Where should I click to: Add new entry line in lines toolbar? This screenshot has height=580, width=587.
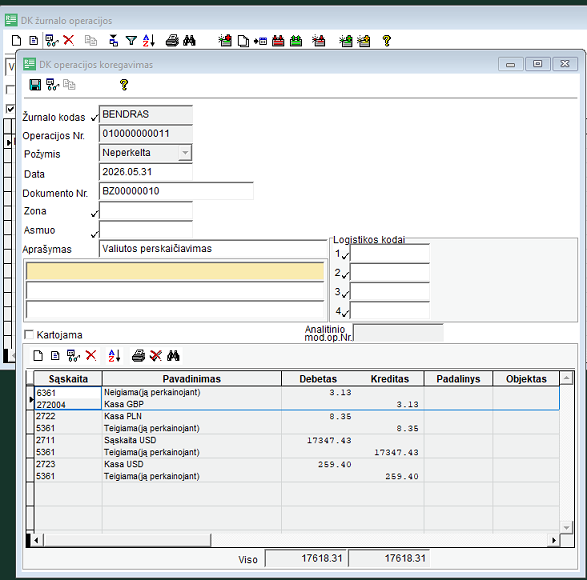[38, 356]
